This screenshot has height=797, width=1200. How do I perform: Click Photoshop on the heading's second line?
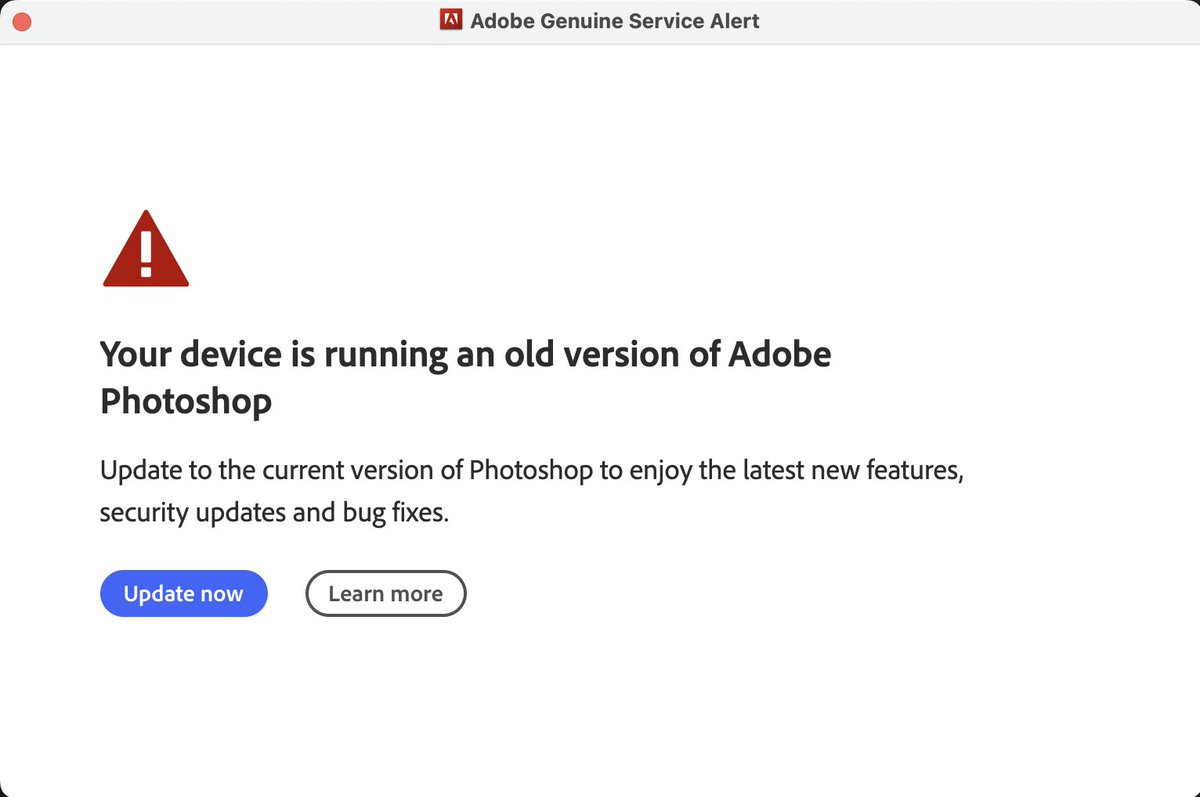click(186, 401)
